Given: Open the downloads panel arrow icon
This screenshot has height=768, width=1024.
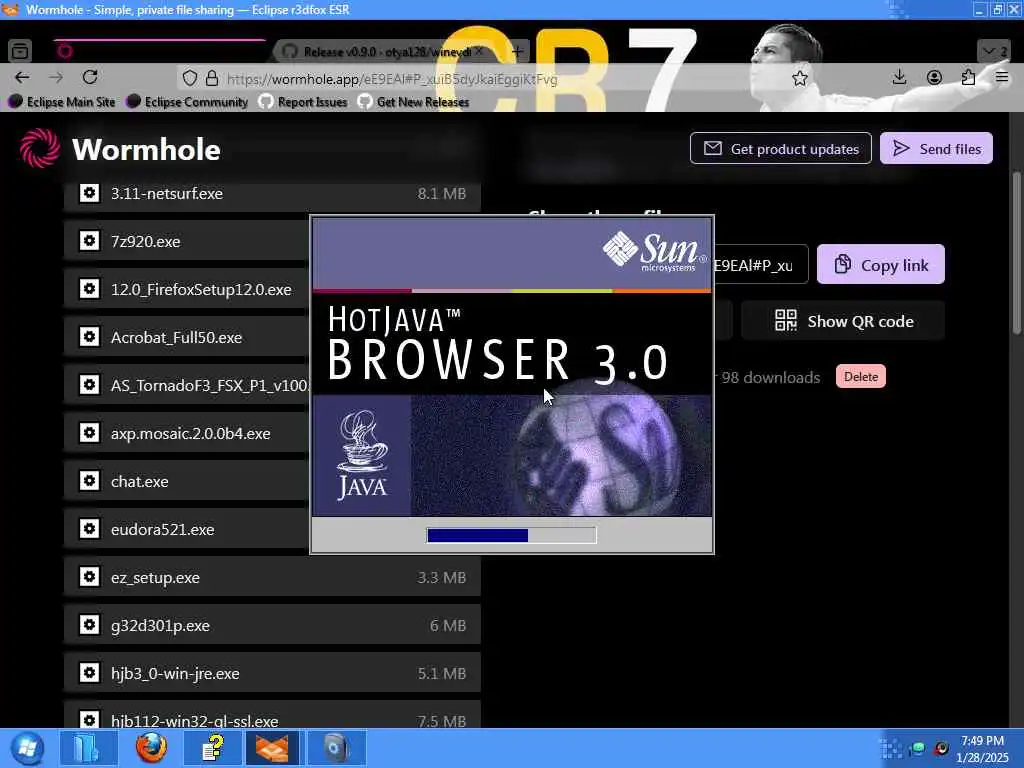Looking at the screenshot, I should (x=899, y=78).
